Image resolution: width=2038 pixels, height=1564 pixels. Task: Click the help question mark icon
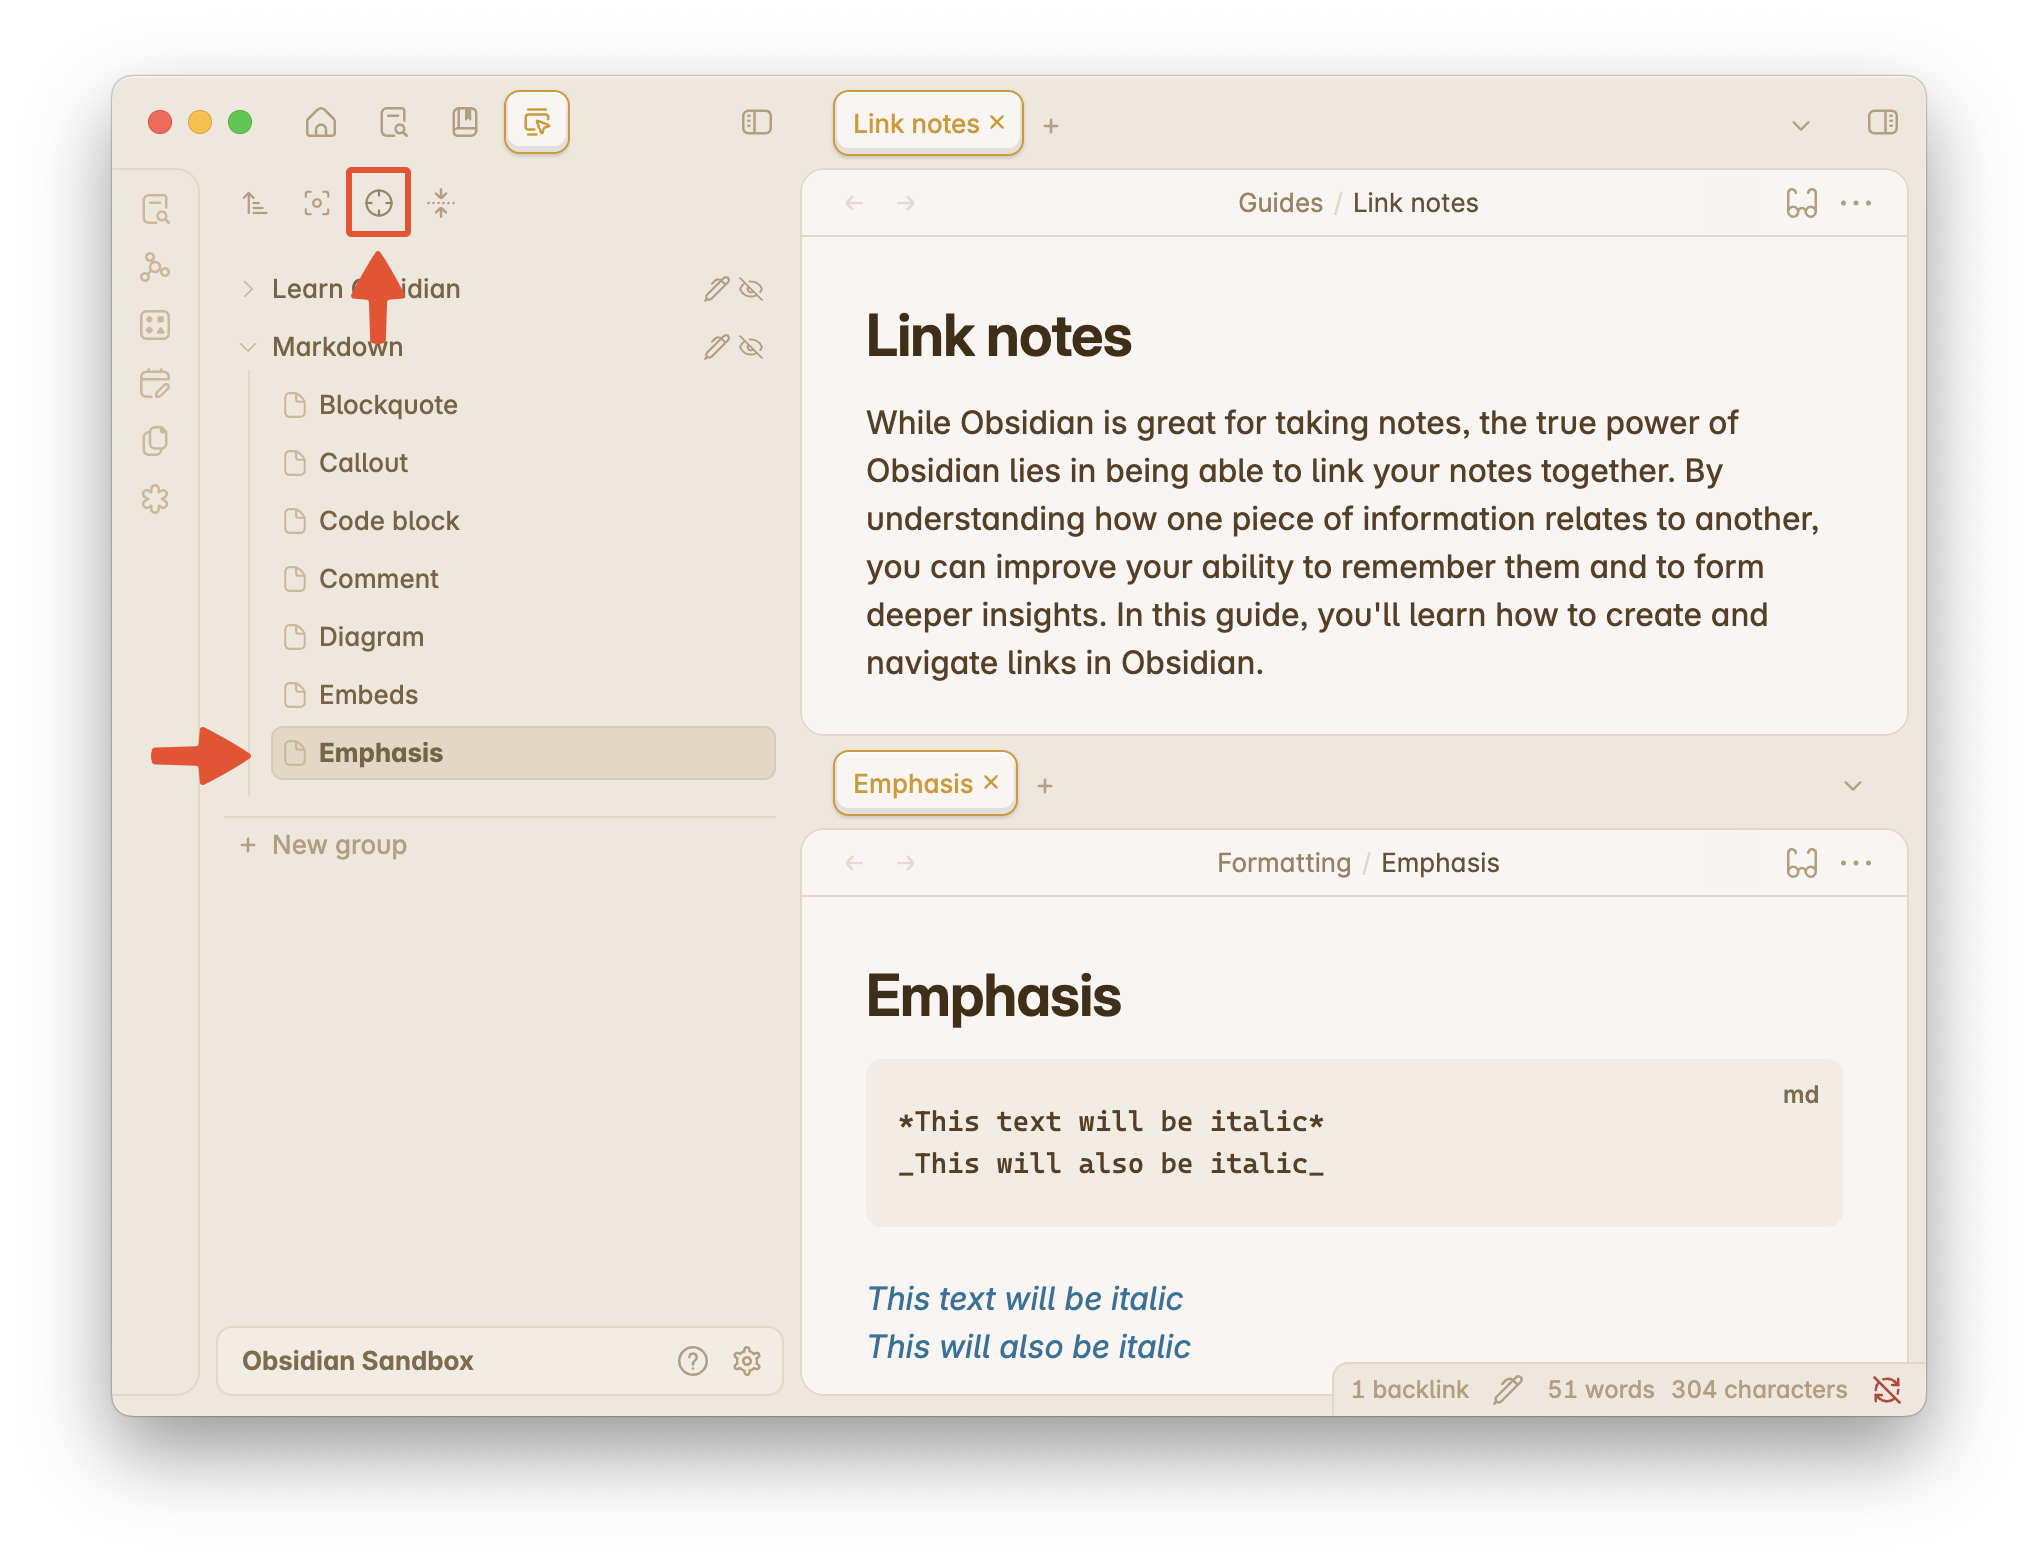[x=693, y=1361]
